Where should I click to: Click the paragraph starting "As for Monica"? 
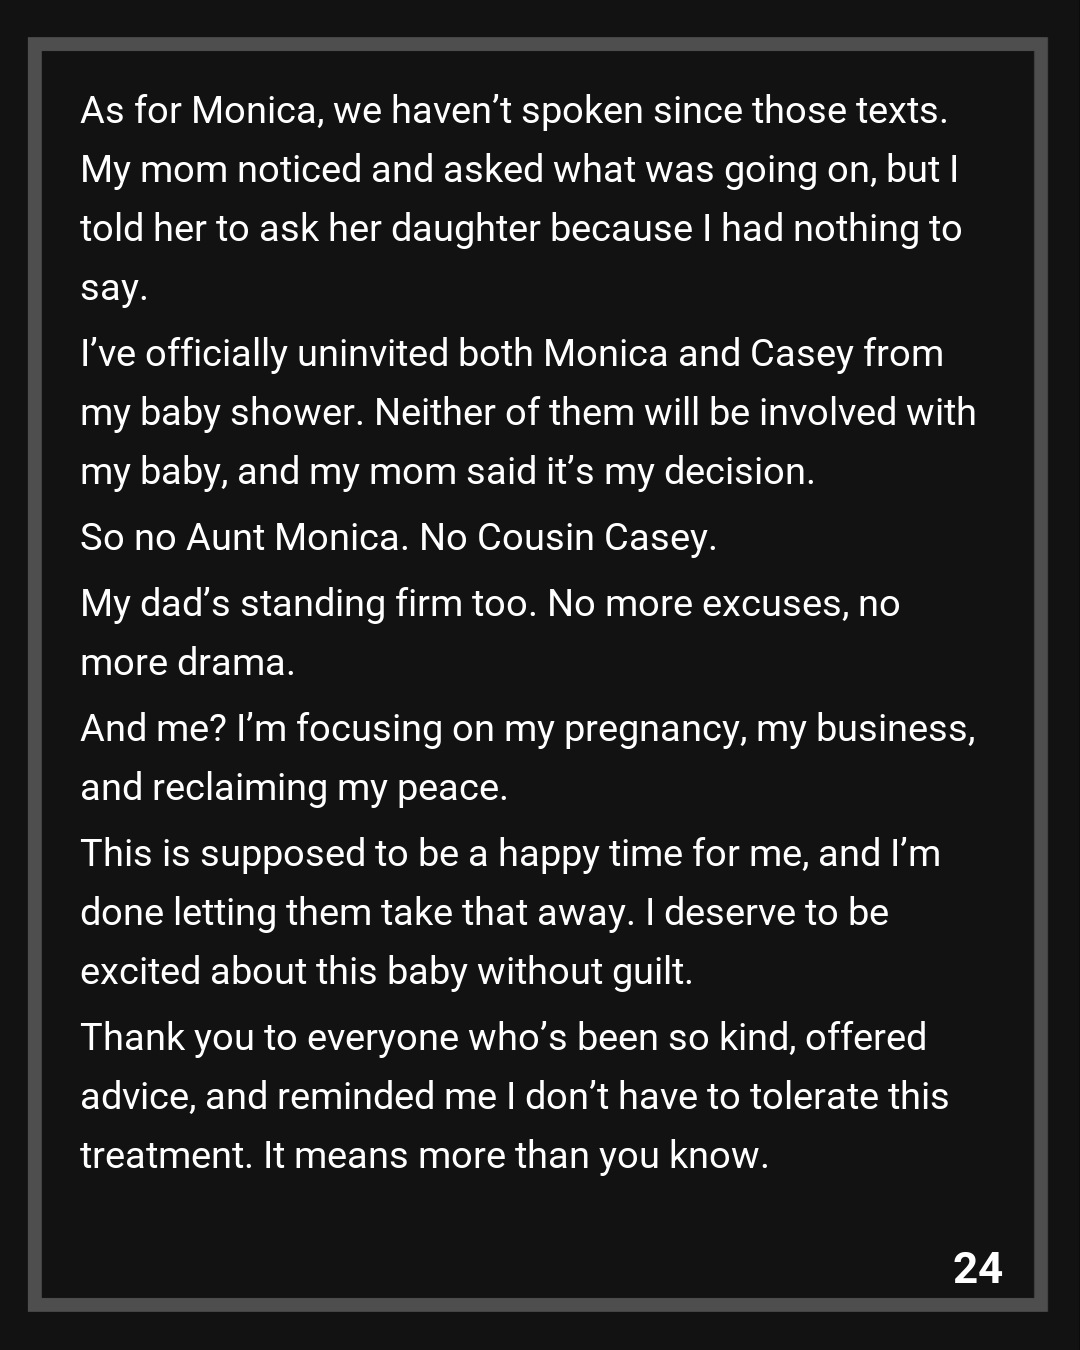click(x=520, y=198)
